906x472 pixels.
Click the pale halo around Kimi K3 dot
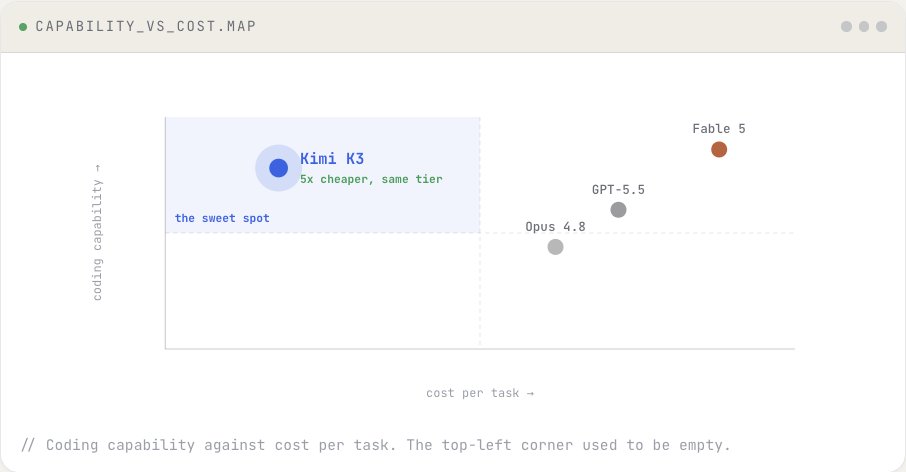pyautogui.click(x=279, y=168)
